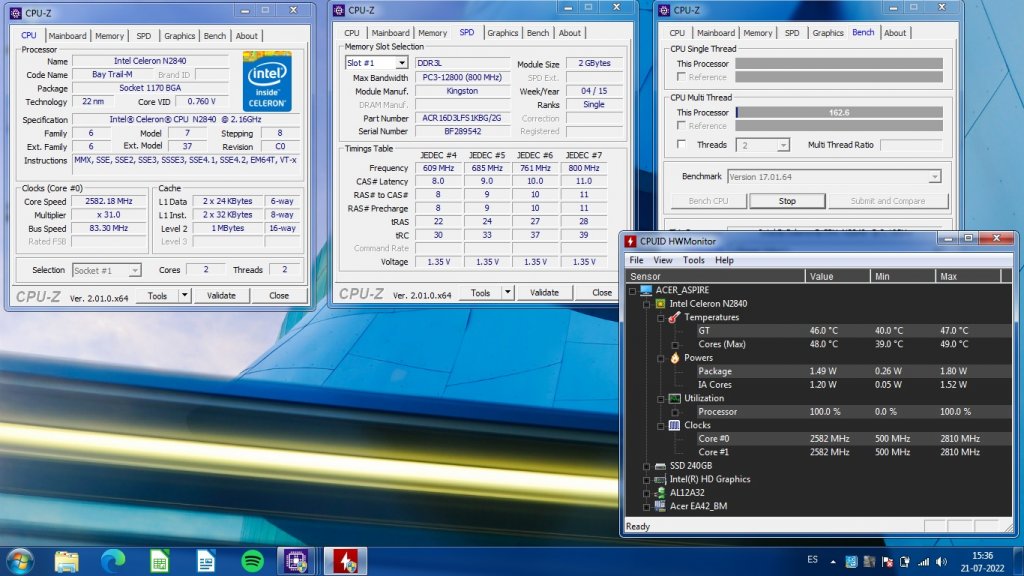Click the thermometer icon beside Temperatures

pyautogui.click(x=675, y=317)
